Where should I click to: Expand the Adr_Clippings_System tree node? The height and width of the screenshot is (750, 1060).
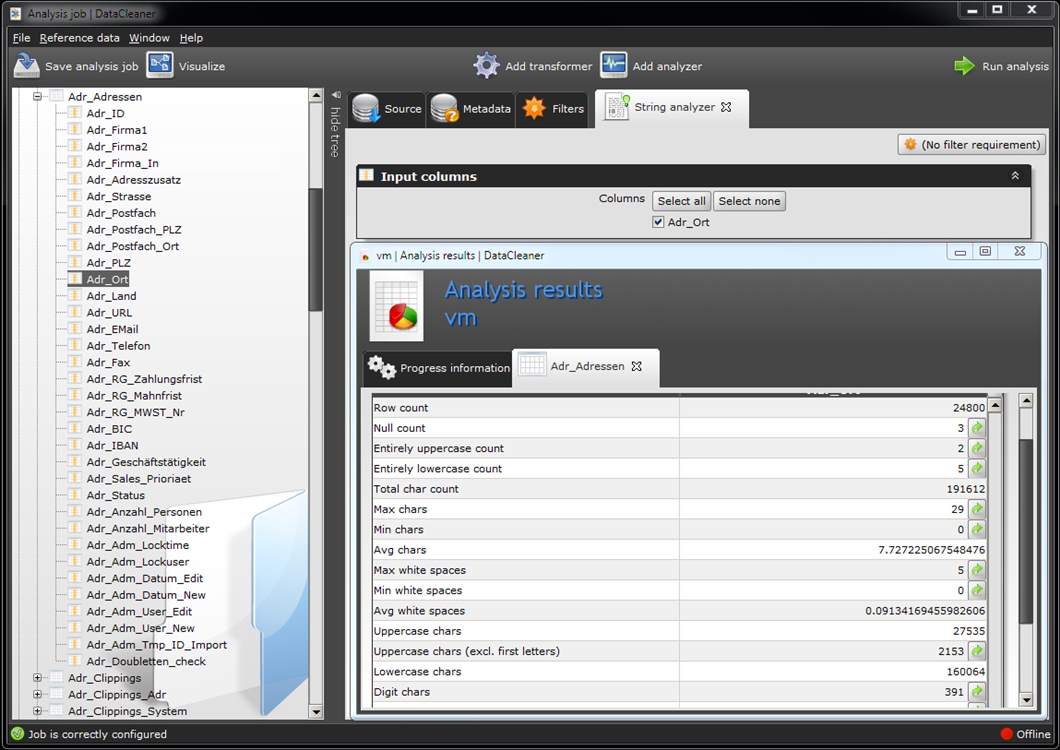click(x=37, y=711)
